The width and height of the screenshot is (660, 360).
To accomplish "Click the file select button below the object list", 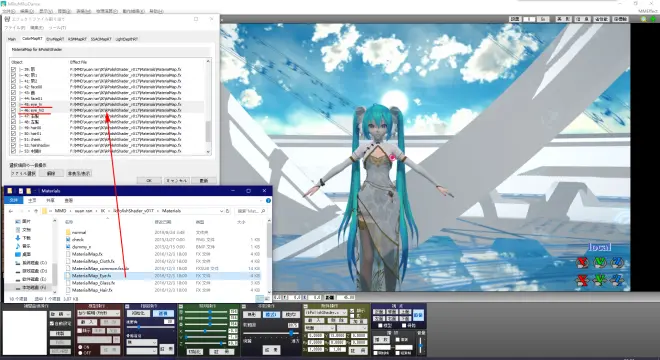I will [x=23, y=173].
